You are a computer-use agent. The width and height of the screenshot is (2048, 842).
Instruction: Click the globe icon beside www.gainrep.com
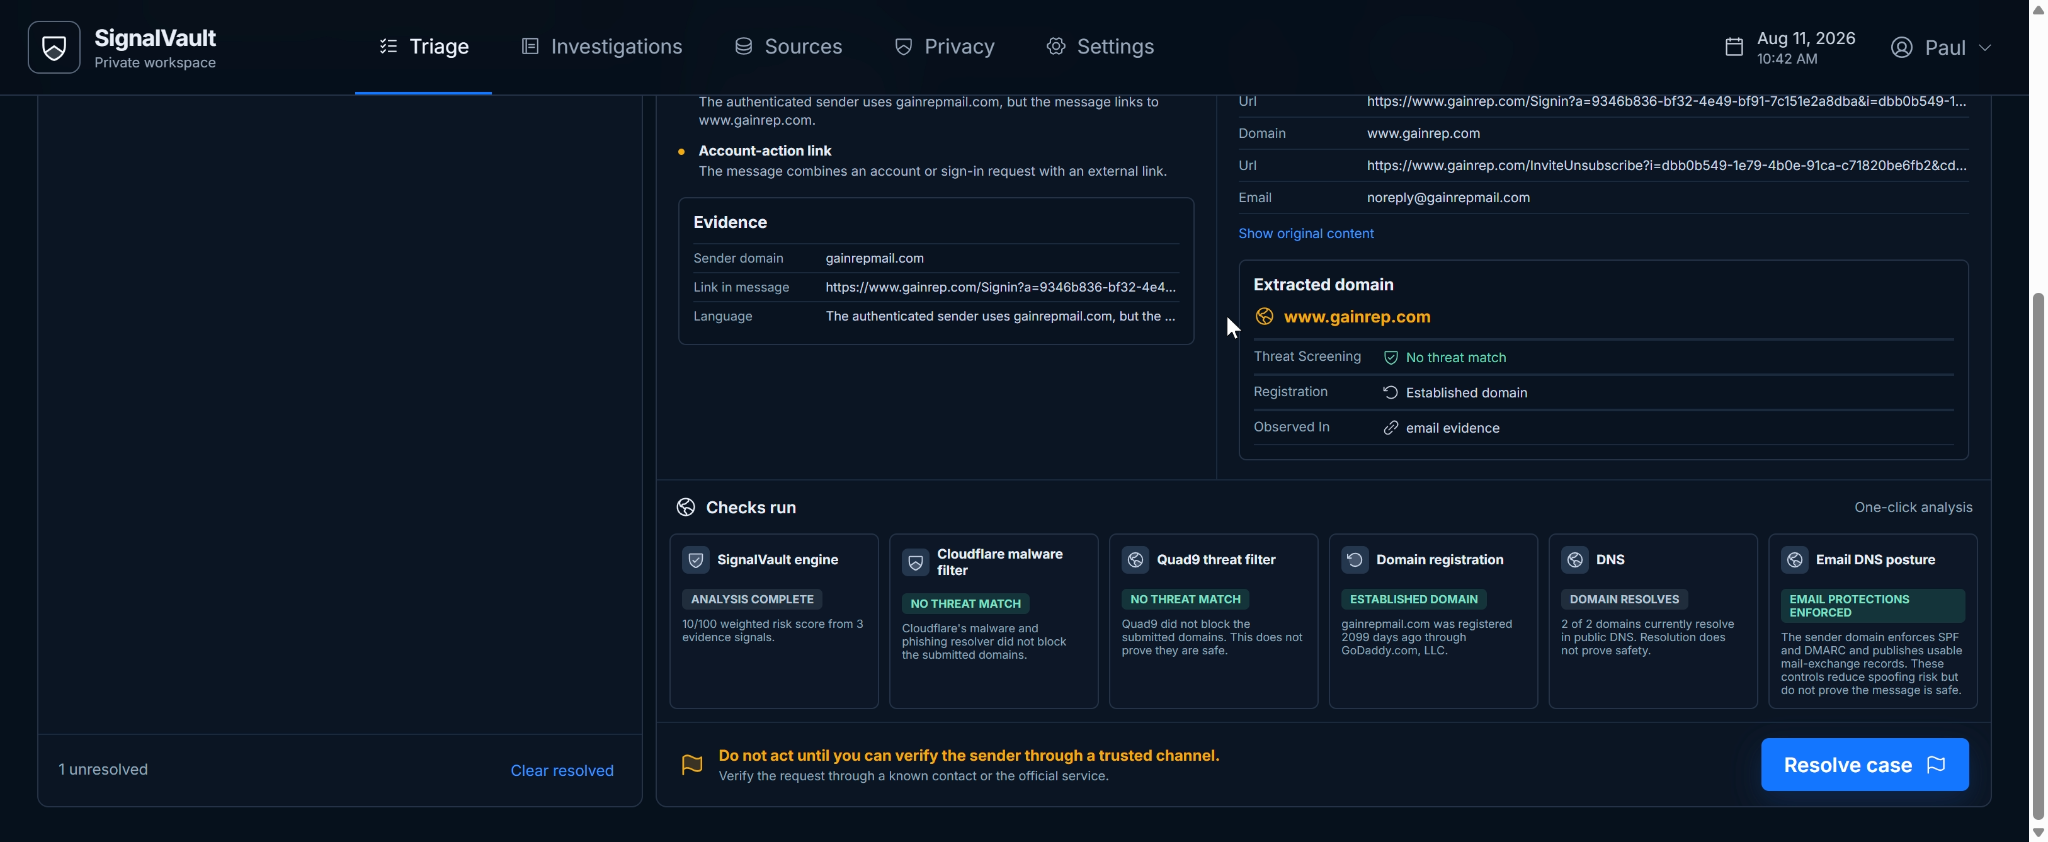pyautogui.click(x=1264, y=317)
